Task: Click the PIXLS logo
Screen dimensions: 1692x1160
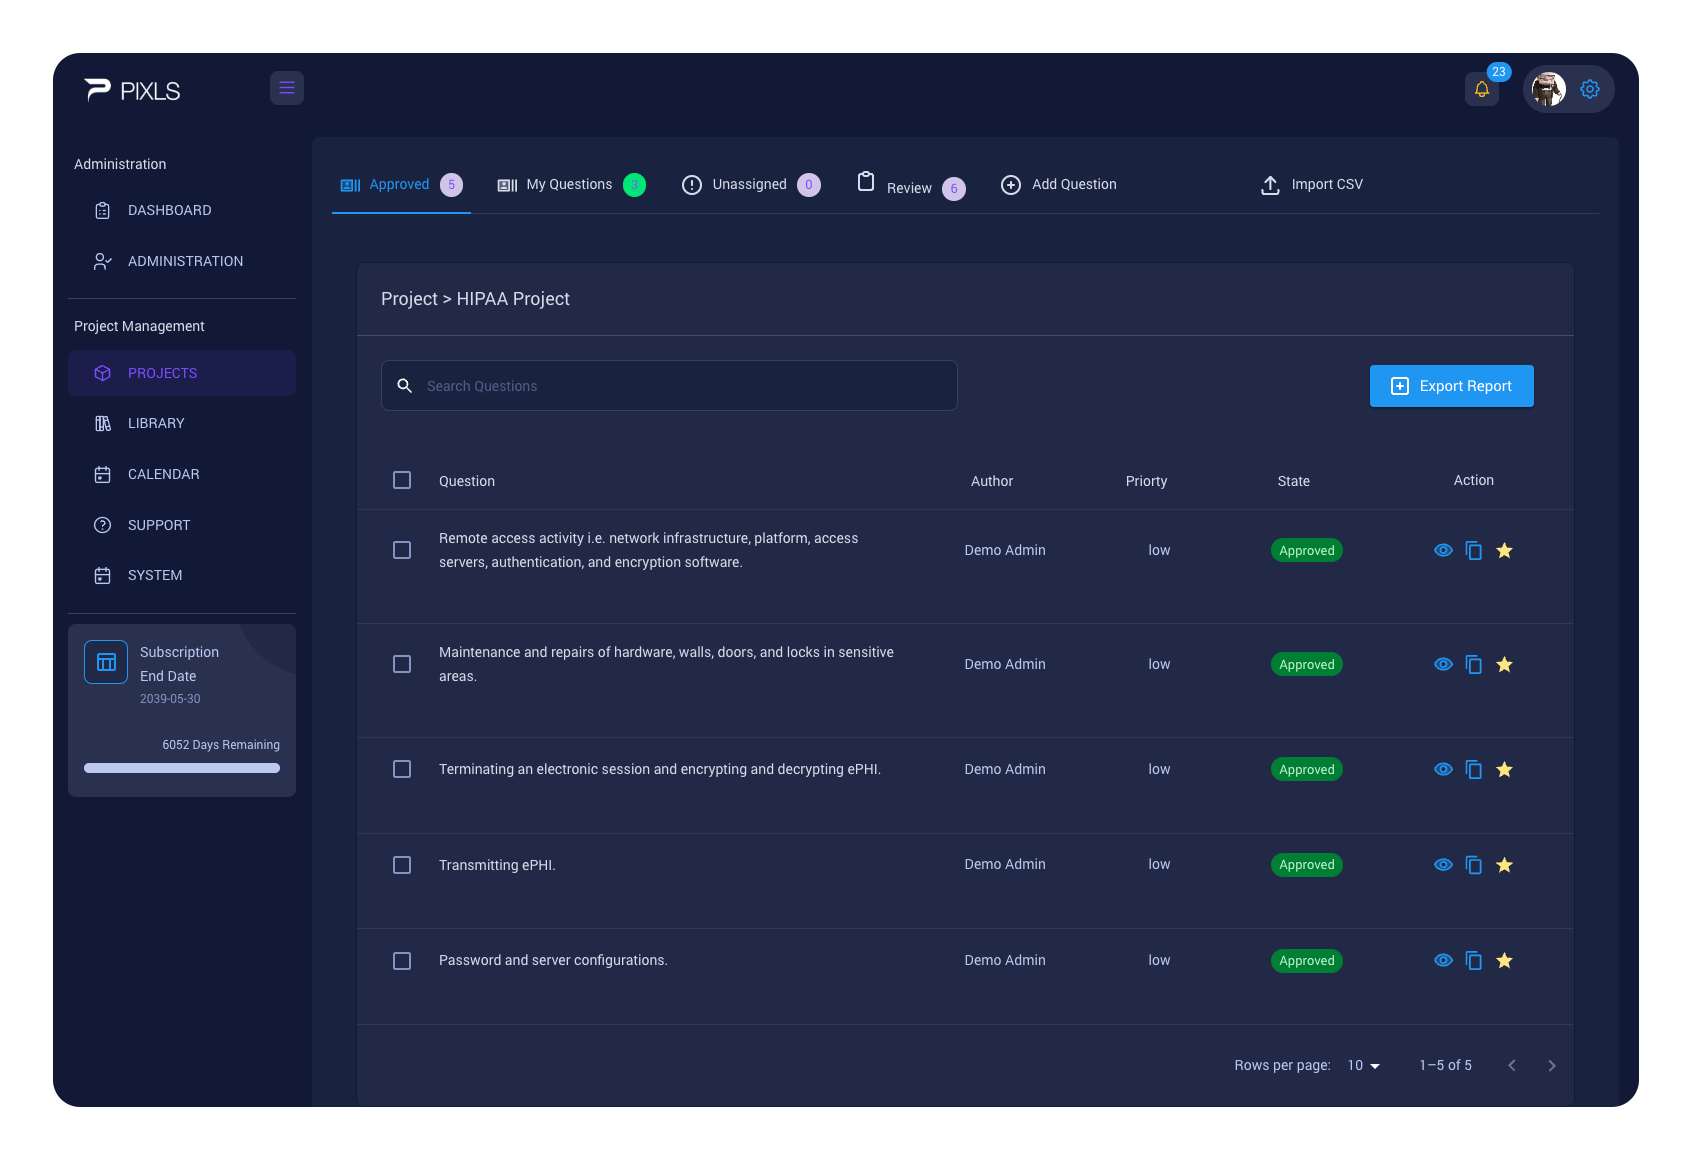Action: pyautogui.click(x=132, y=90)
